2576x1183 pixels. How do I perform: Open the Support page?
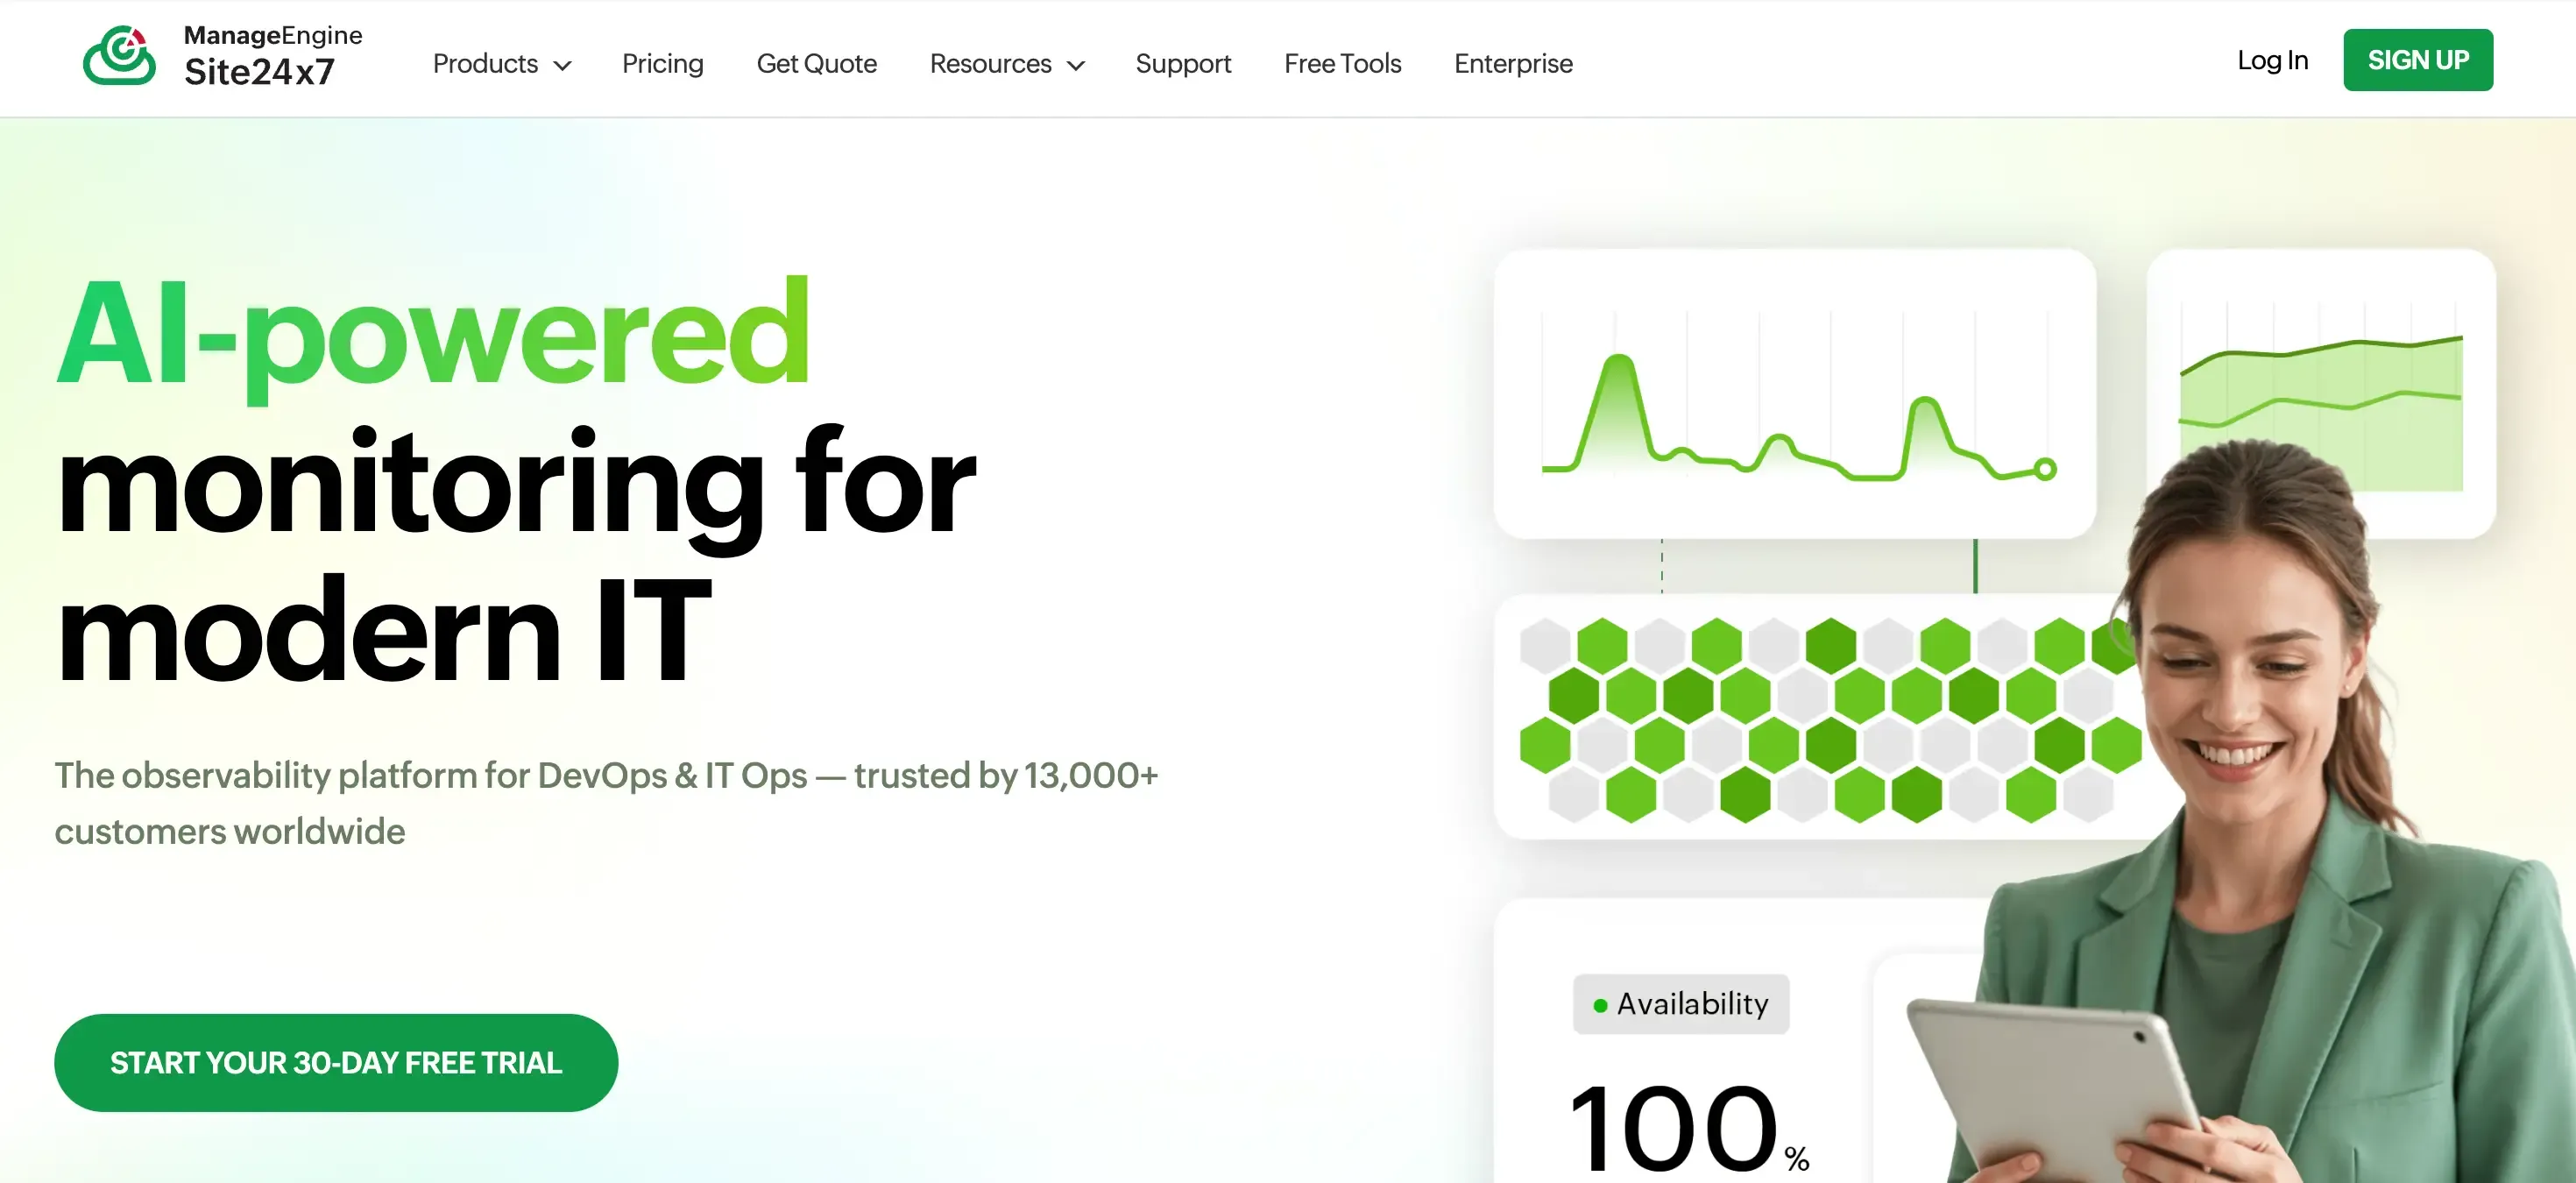tap(1183, 63)
